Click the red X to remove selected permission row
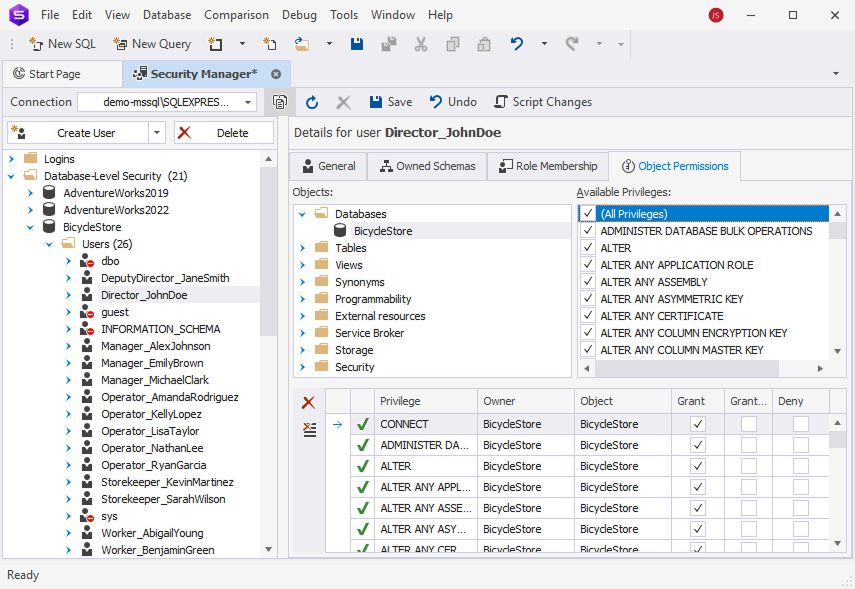Viewport: 855px width, 589px height. point(309,404)
